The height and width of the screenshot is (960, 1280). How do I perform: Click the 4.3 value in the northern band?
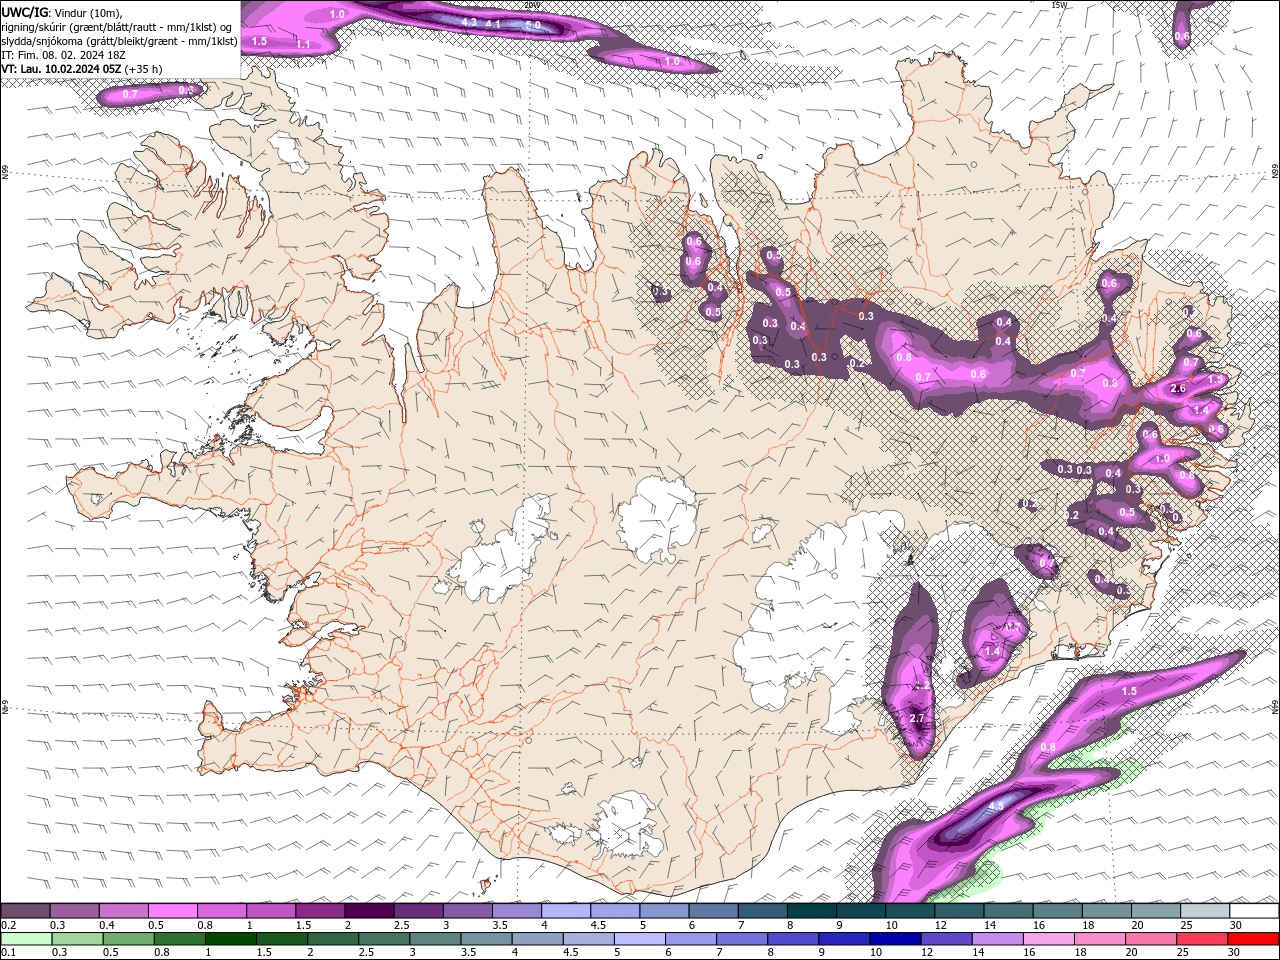pos(469,21)
